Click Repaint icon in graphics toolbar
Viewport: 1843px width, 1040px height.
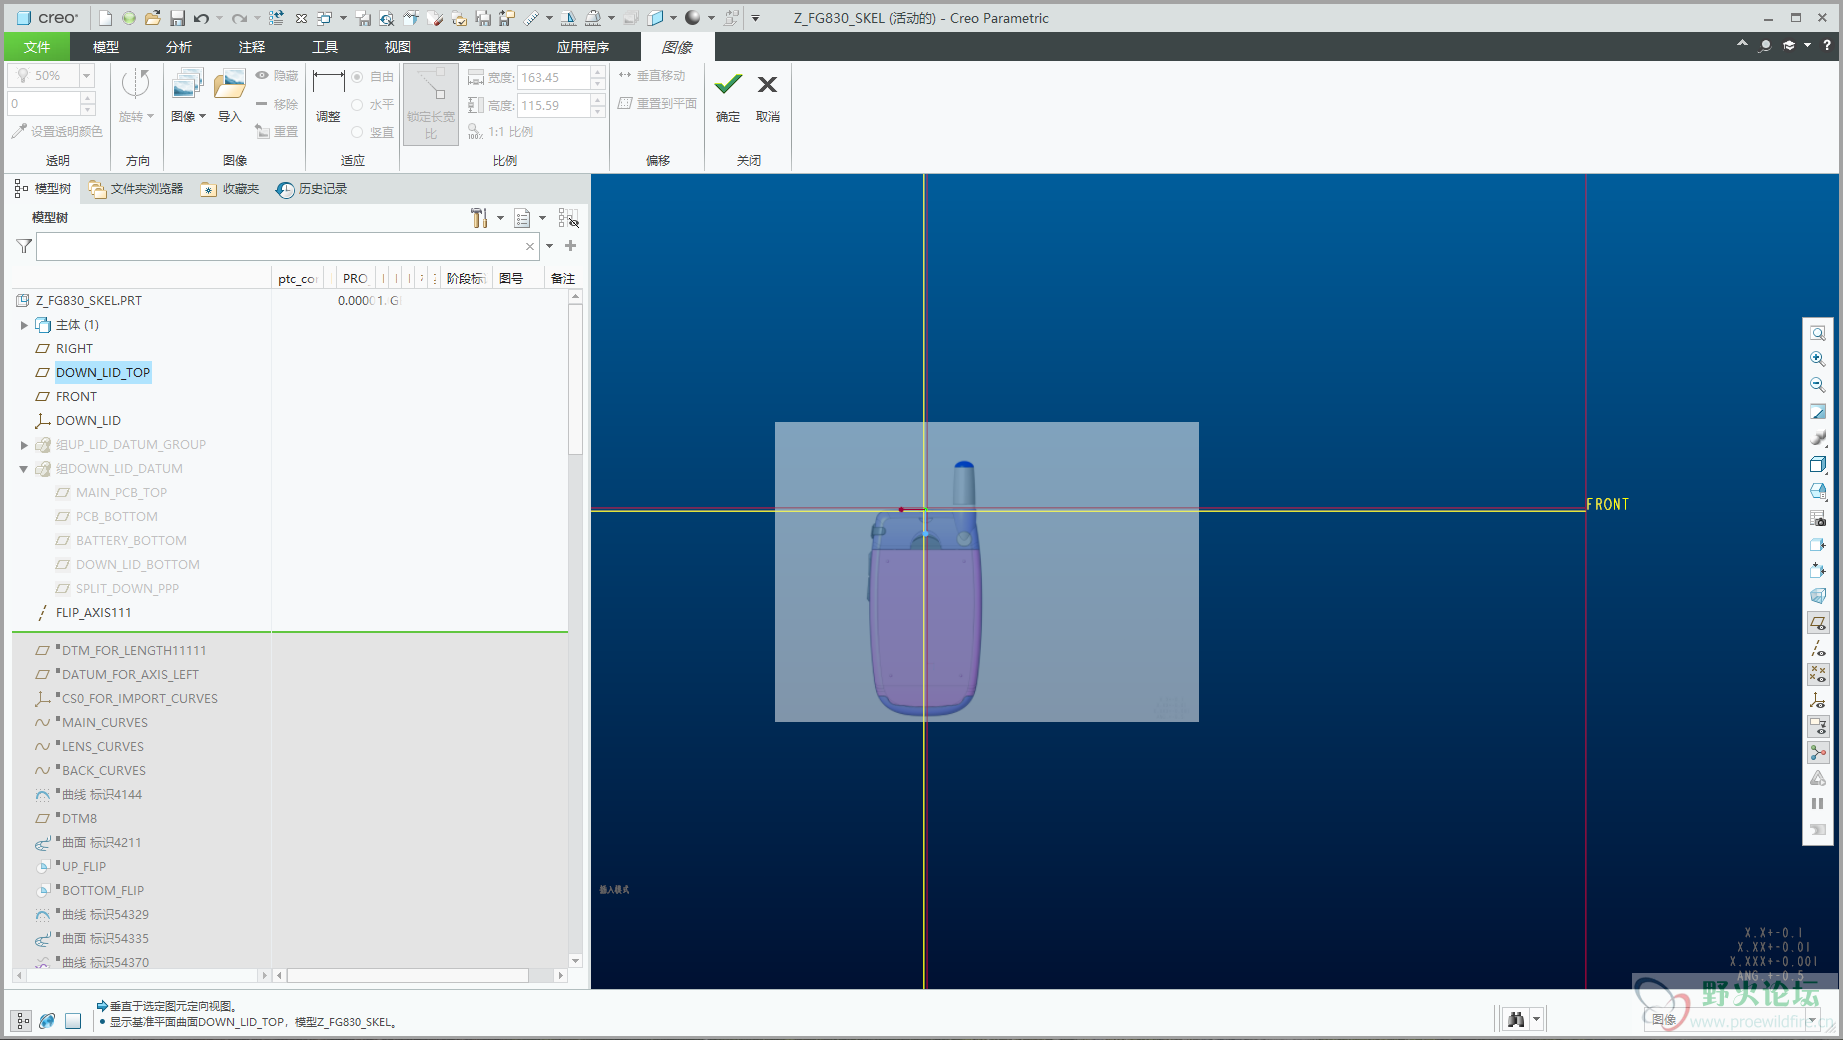coord(1818,411)
